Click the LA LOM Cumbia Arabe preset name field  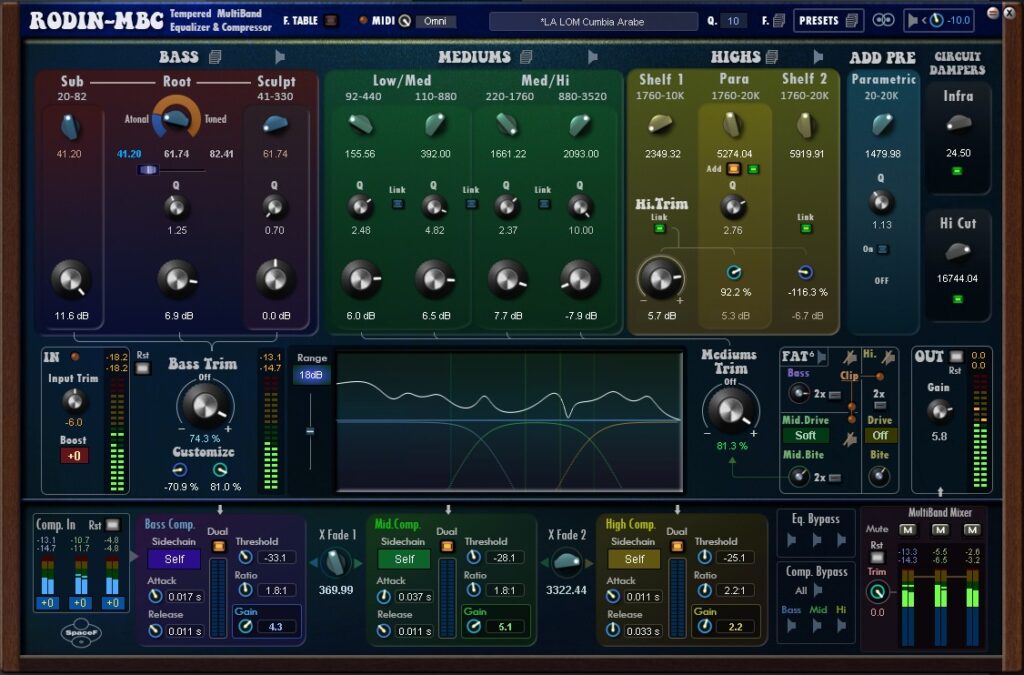pyautogui.click(x=590, y=19)
